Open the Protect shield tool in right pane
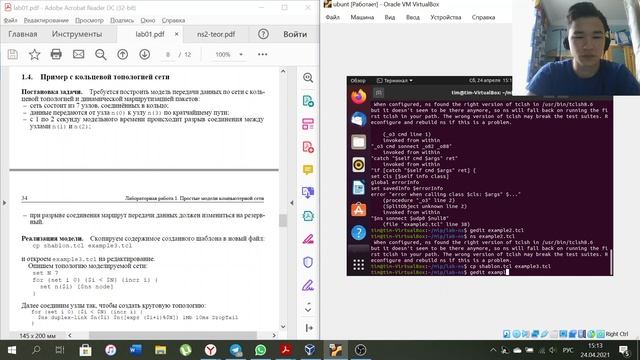The height and width of the screenshot is (360, 640). click(308, 262)
